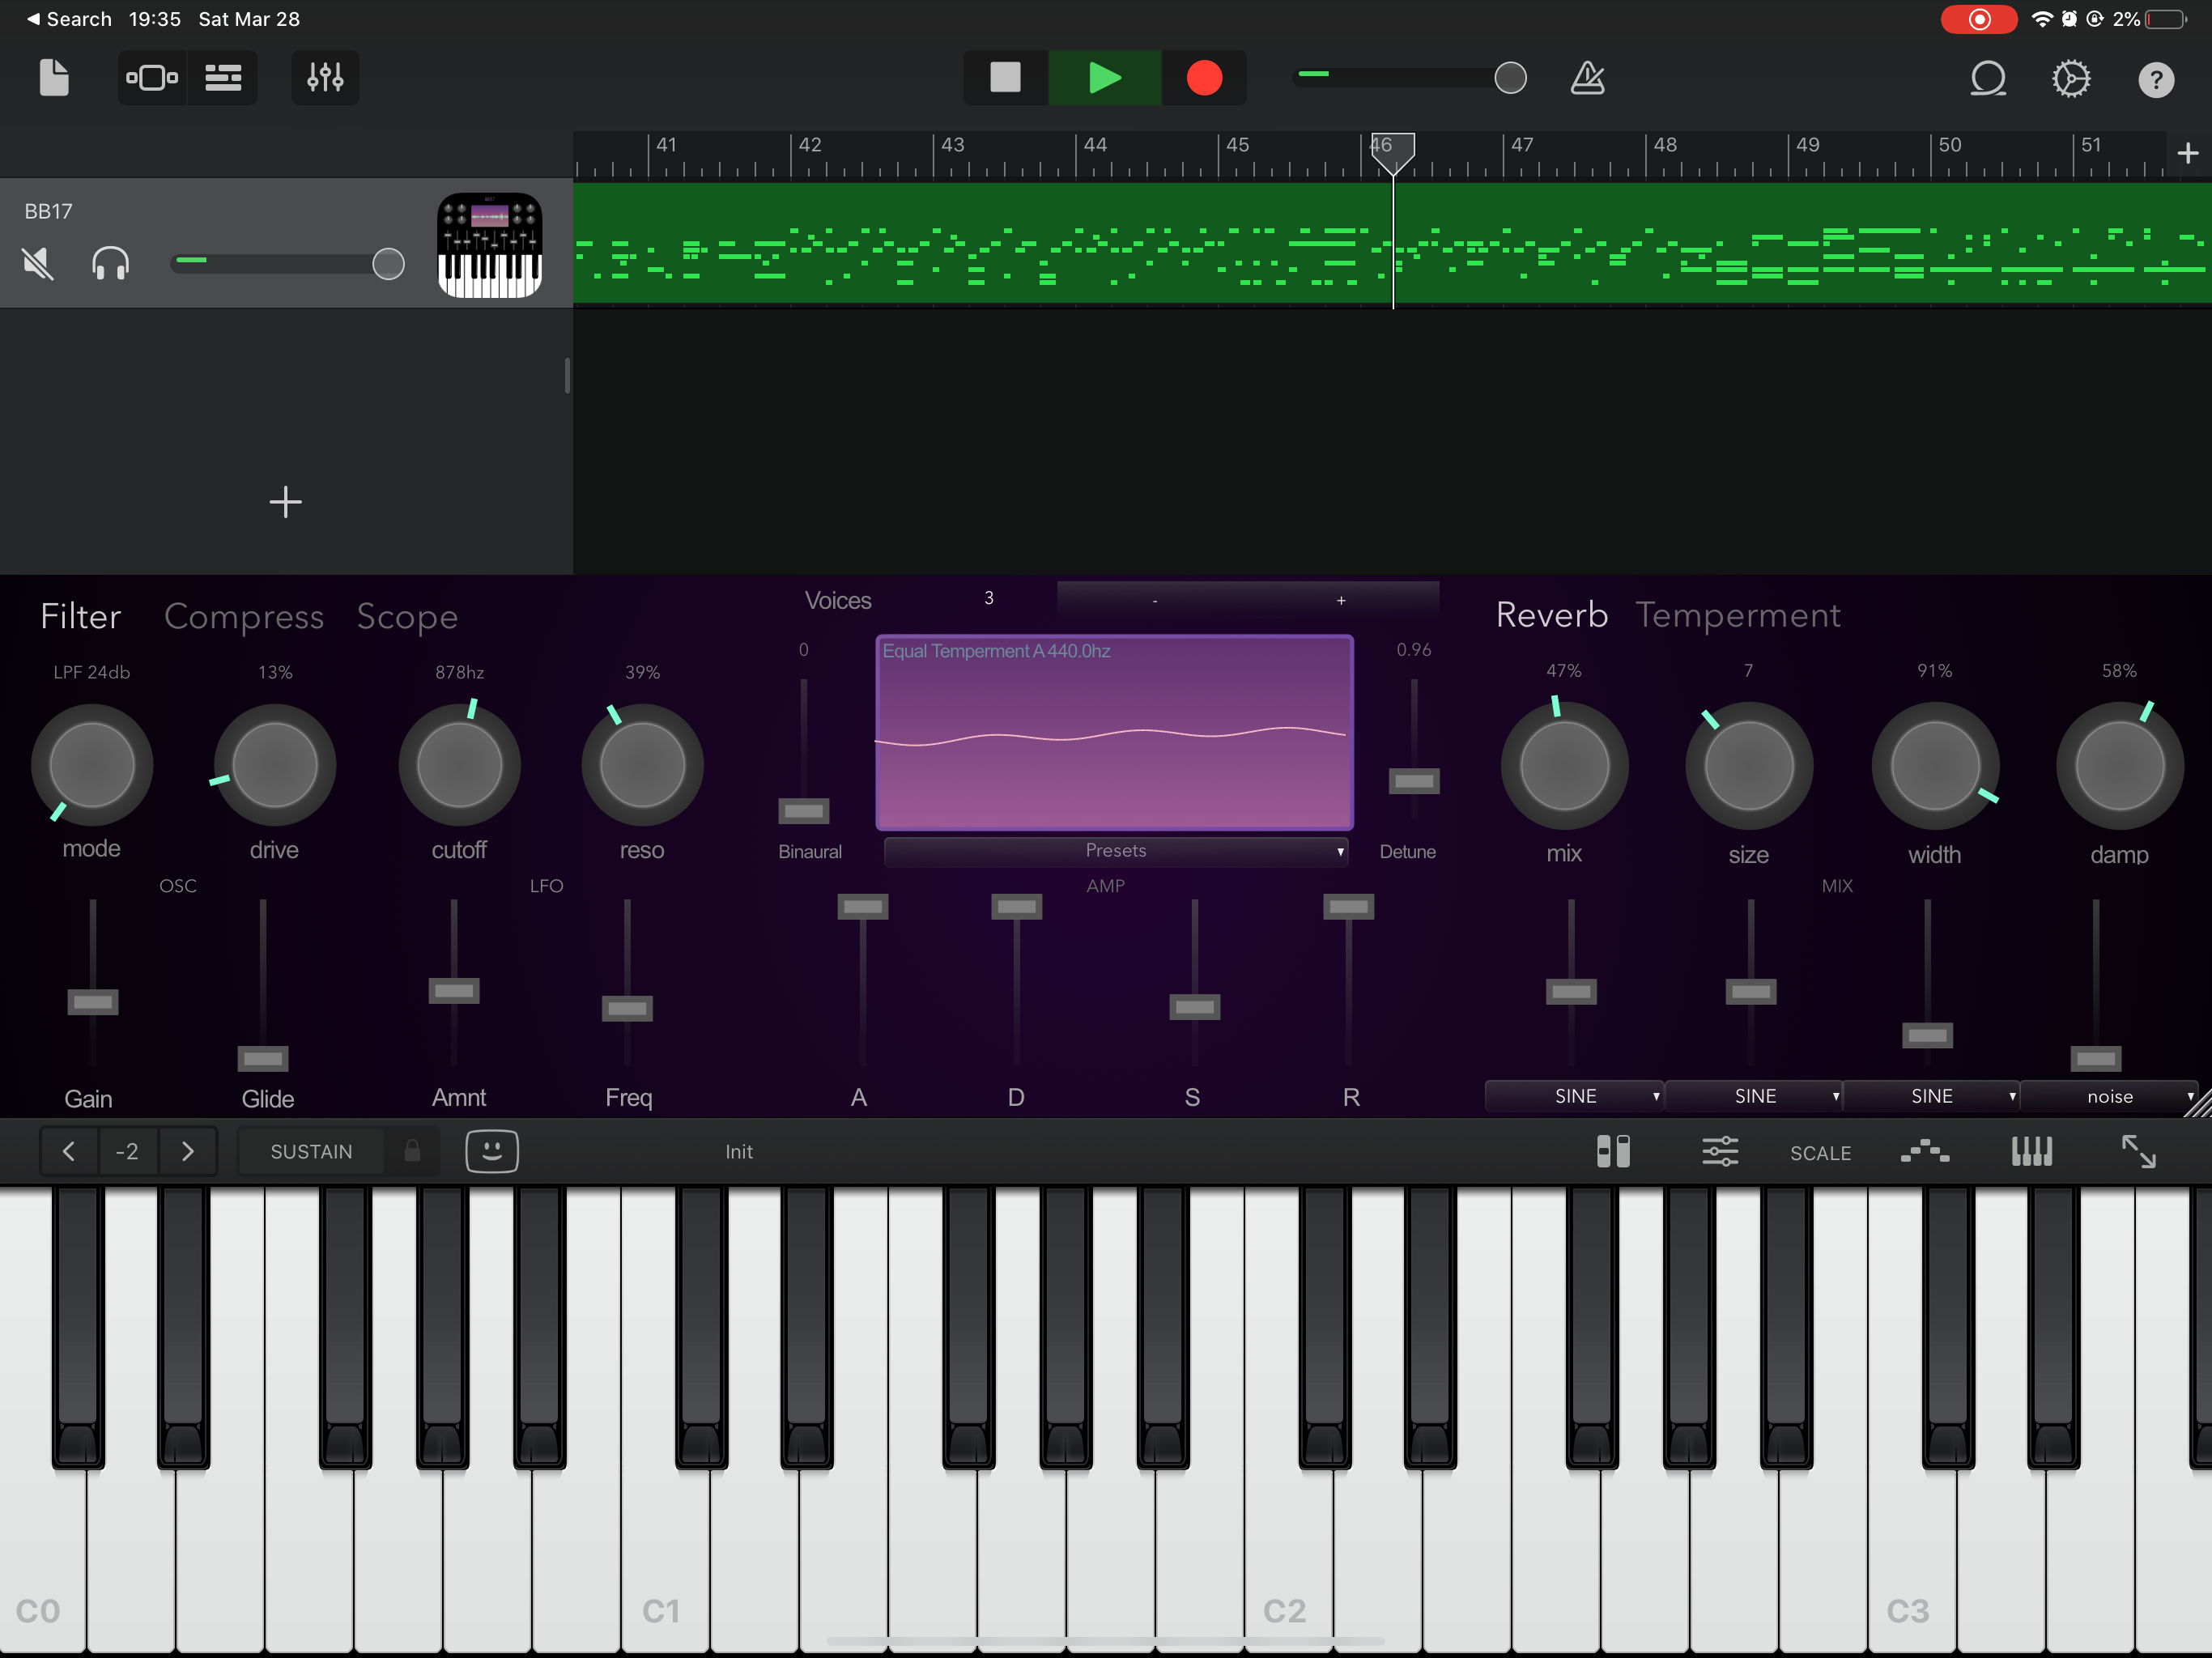Click the Sustain (S) fader
2212x1658 pixels.
1195,1006
